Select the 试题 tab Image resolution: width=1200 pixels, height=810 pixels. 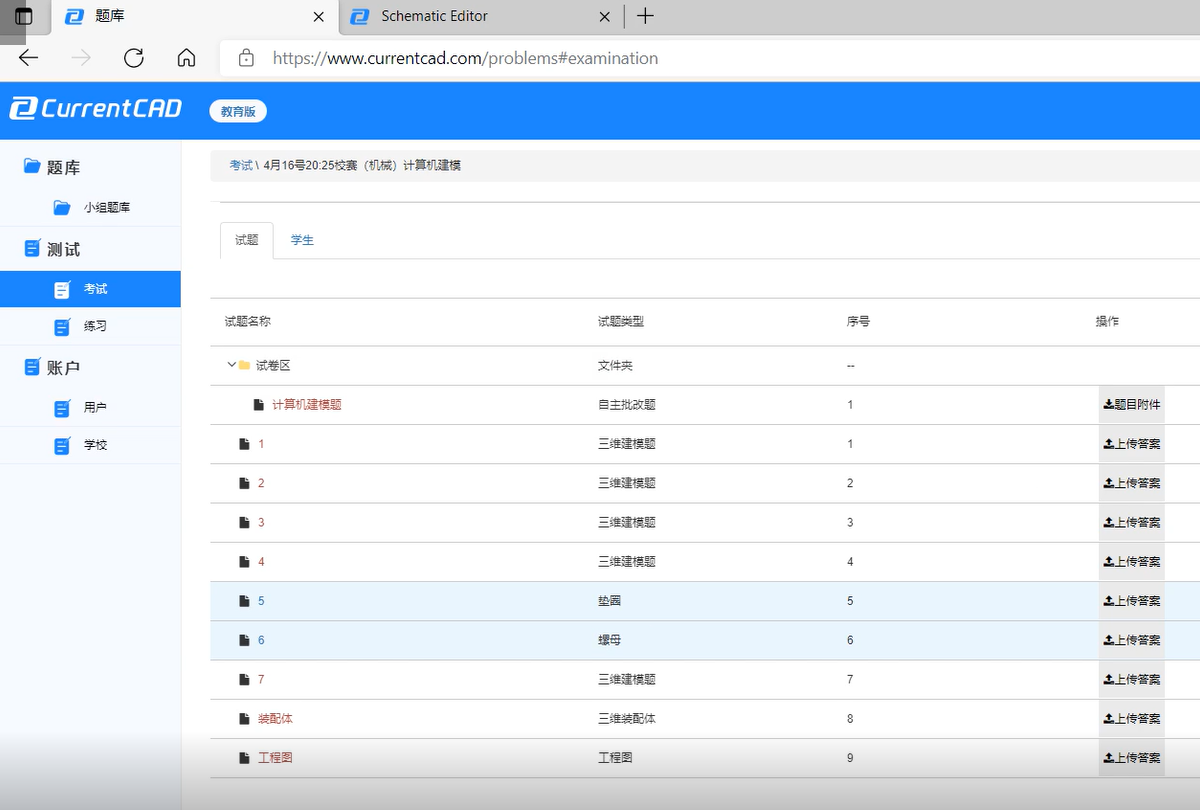tap(246, 240)
